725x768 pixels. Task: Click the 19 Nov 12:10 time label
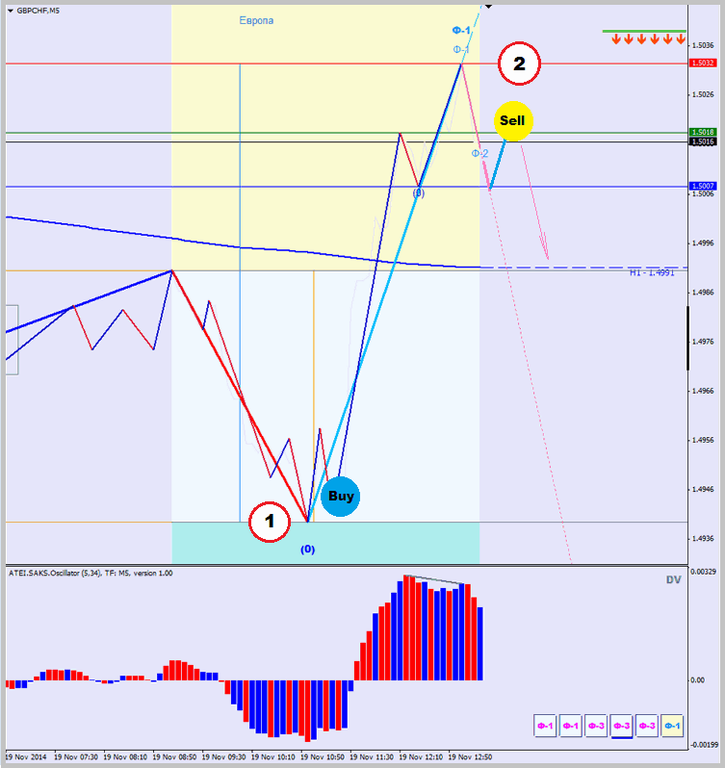(x=421, y=757)
